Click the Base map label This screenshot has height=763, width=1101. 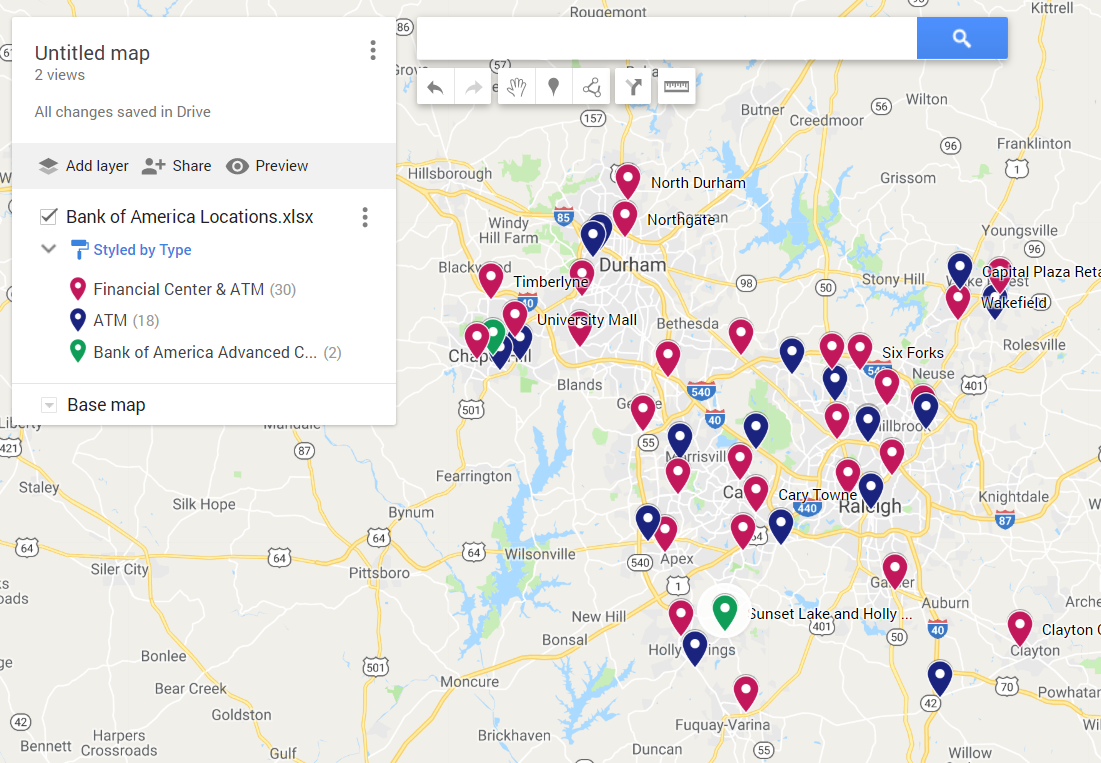(106, 405)
